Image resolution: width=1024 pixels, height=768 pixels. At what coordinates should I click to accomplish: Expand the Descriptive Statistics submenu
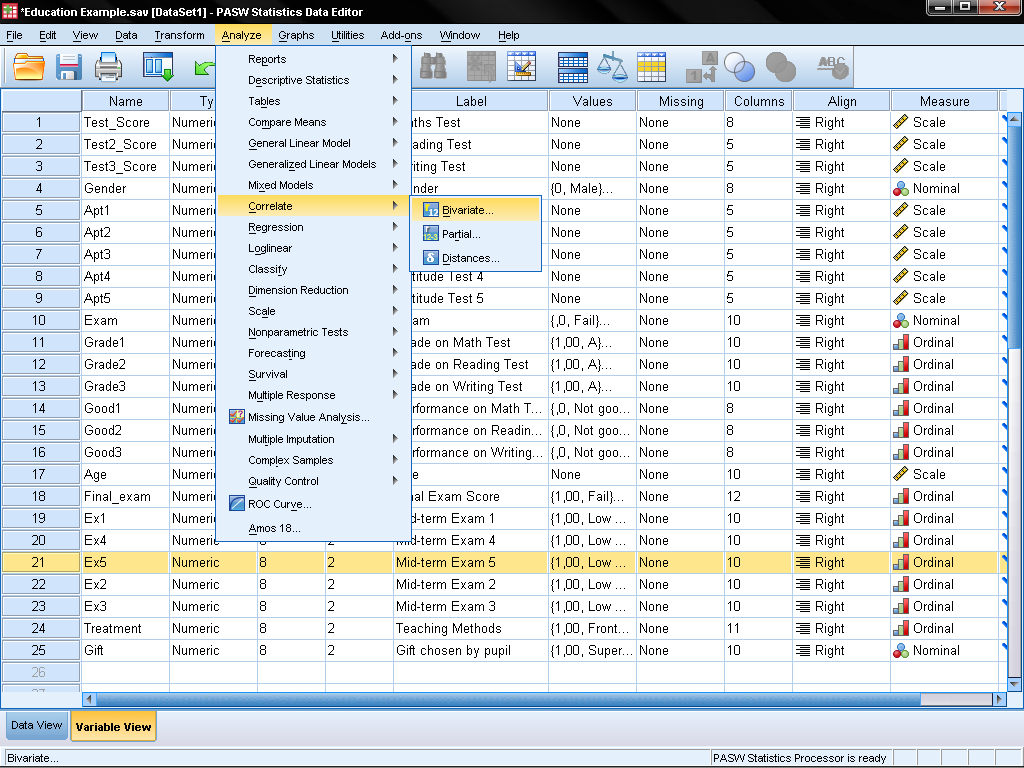(298, 80)
